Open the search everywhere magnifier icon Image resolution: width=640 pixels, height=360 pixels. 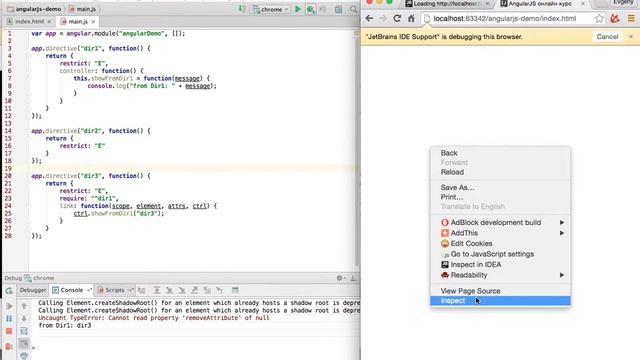point(353,9)
